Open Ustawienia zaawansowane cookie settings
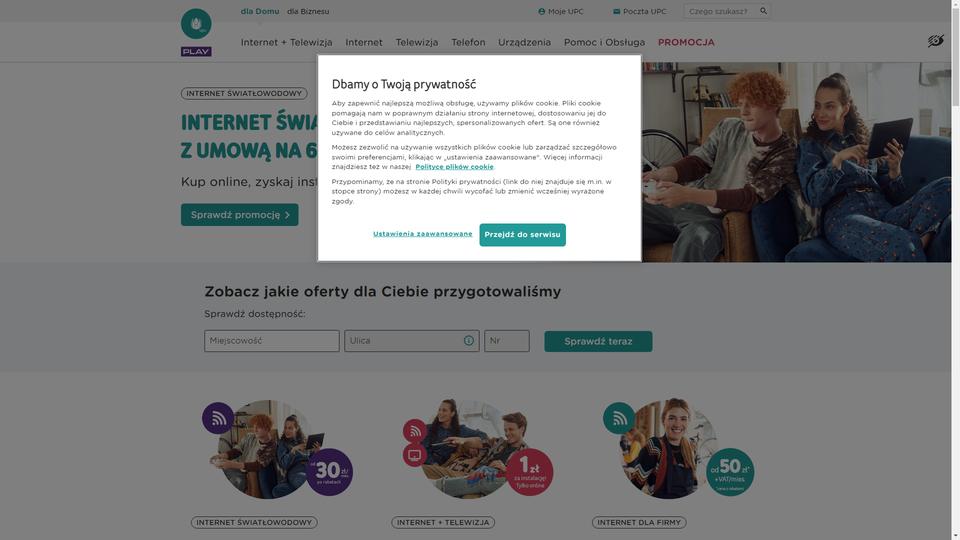This screenshot has width=960, height=540. (x=422, y=234)
